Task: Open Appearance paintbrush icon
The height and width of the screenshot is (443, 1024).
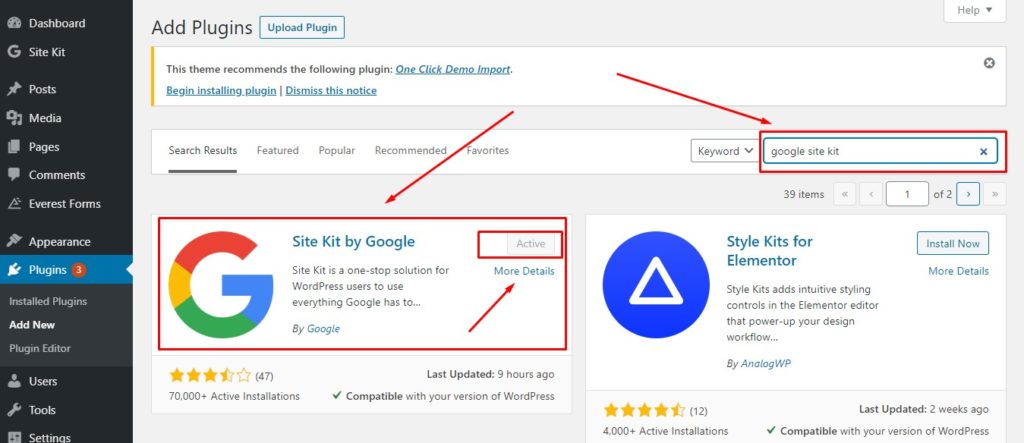Action: coord(14,241)
